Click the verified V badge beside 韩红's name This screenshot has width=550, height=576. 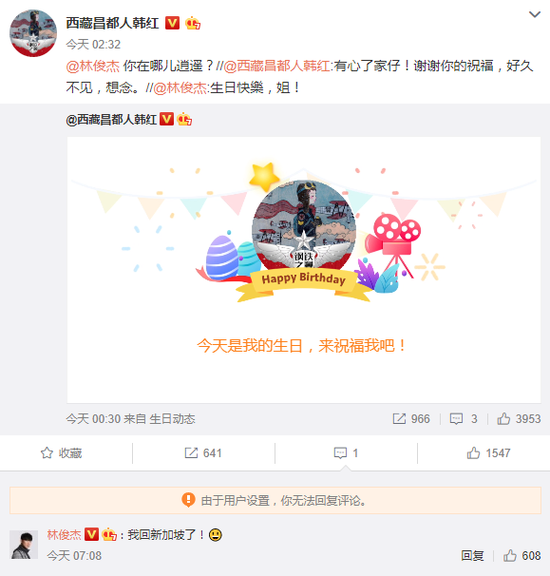click(x=172, y=23)
